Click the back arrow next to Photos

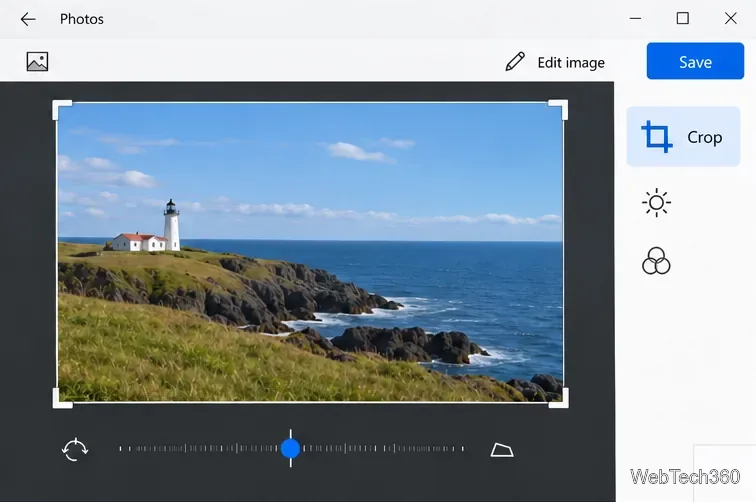(x=28, y=19)
